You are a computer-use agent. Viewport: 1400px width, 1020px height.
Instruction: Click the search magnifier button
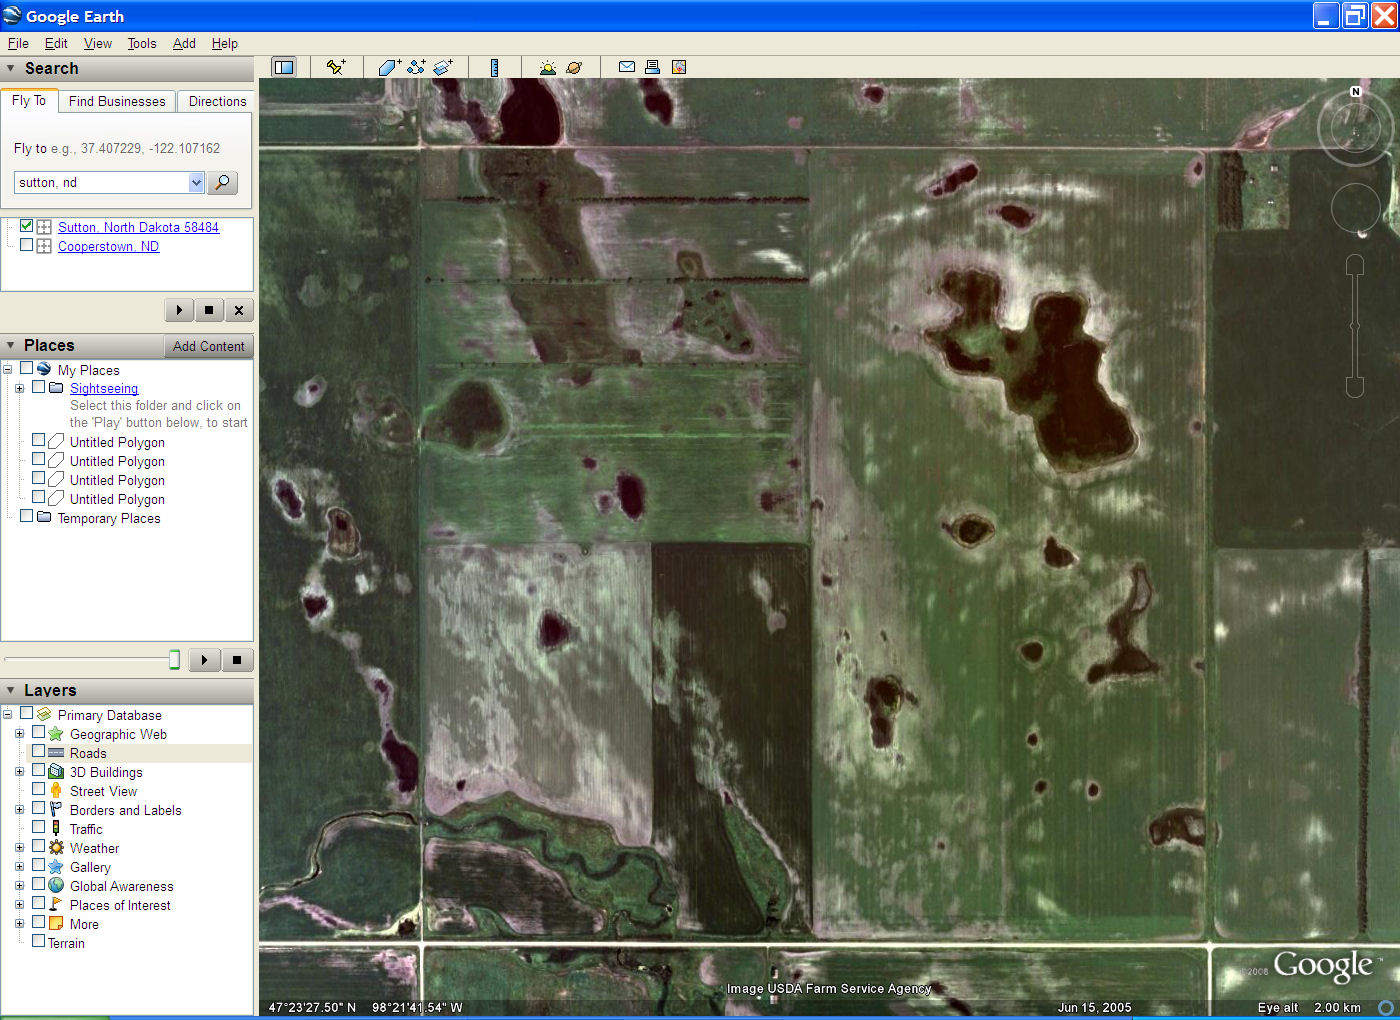pyautogui.click(x=223, y=182)
